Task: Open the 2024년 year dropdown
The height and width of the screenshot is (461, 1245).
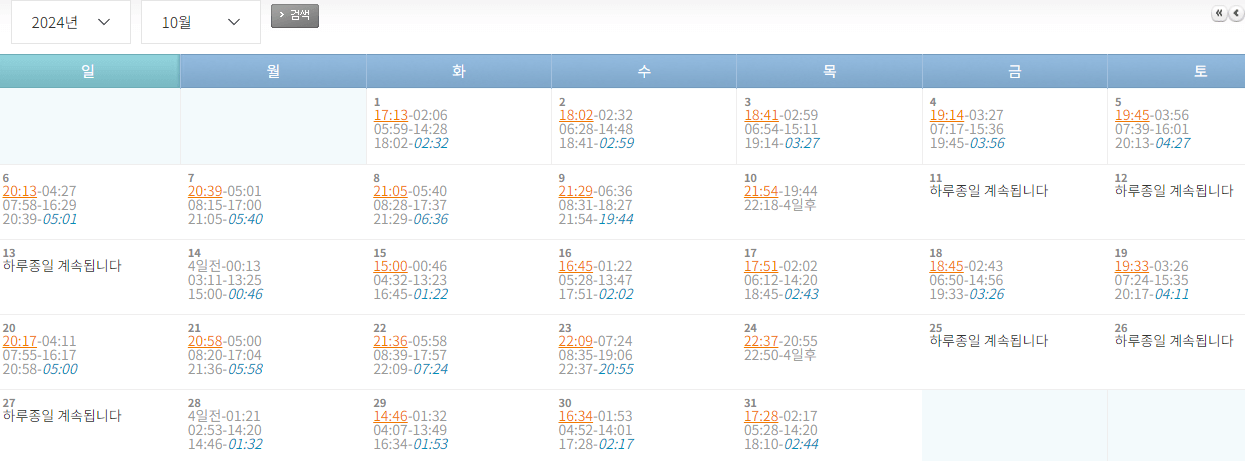Action: tap(71, 22)
